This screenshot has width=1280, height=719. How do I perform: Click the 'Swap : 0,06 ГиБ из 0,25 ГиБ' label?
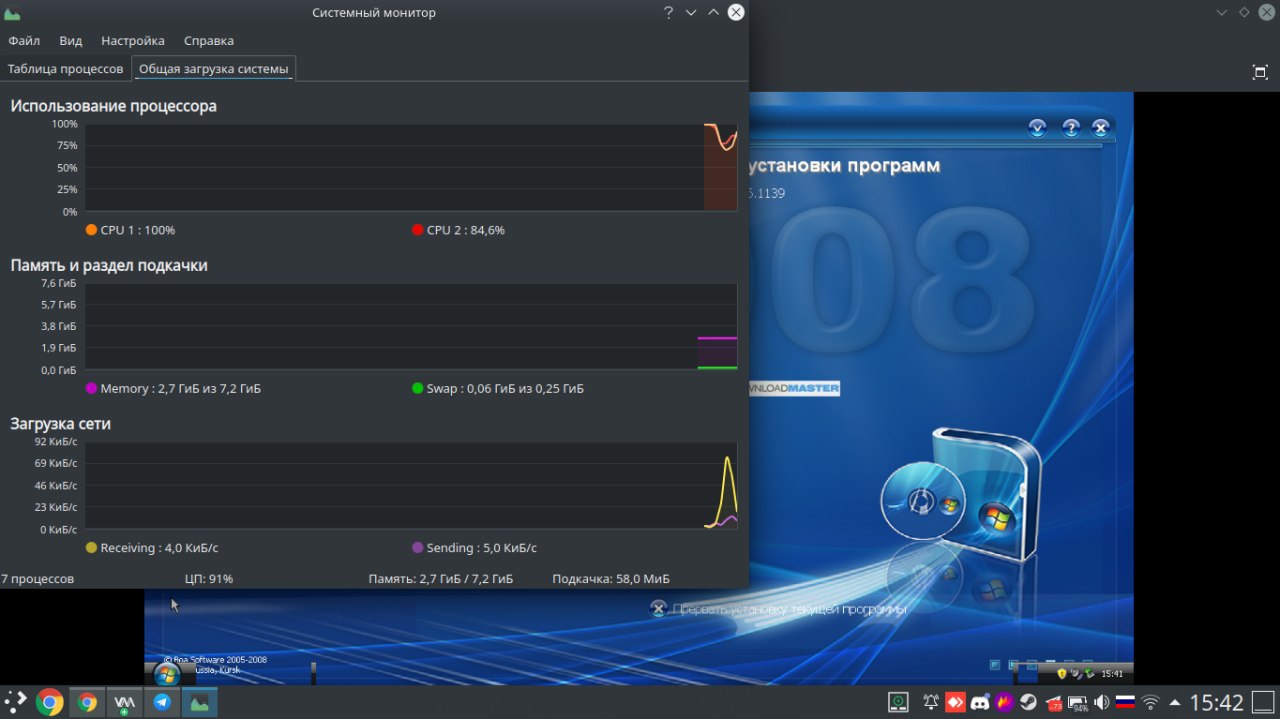pos(505,388)
